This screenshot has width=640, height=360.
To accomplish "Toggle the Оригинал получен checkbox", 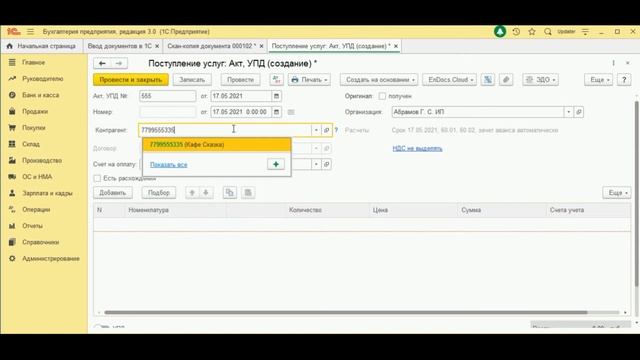I will (x=382, y=96).
